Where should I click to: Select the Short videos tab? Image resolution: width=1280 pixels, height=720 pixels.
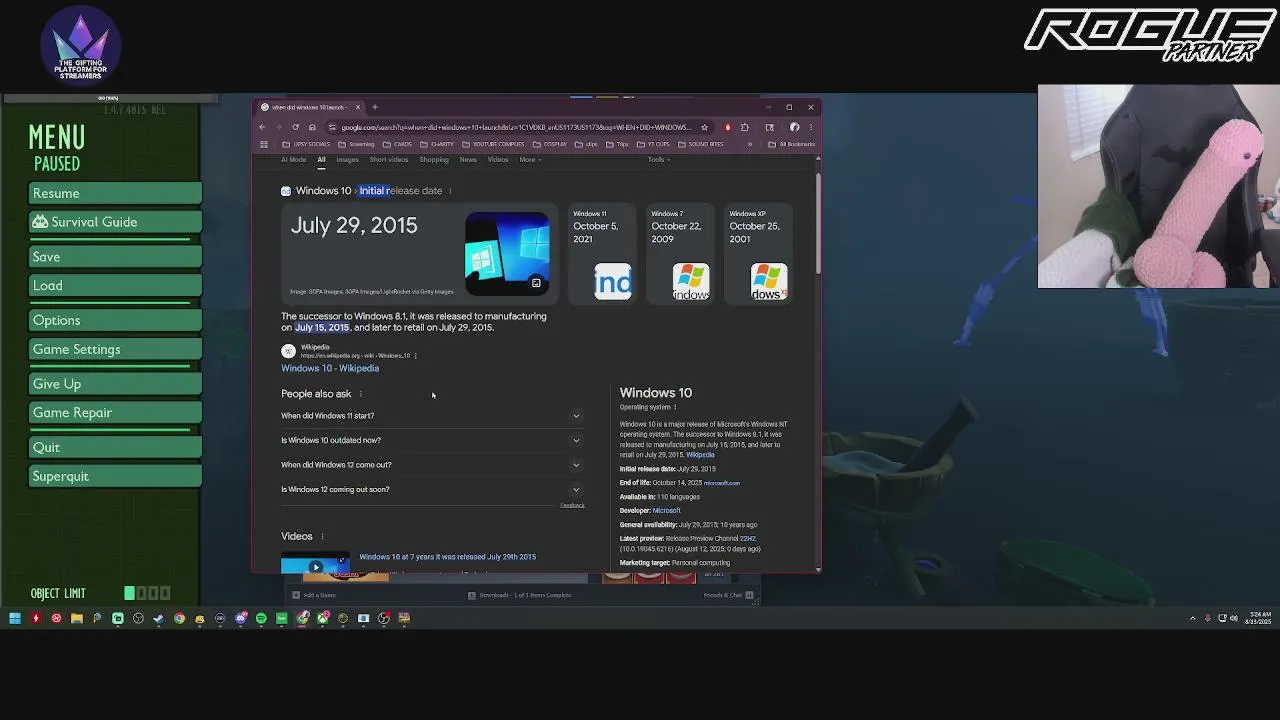tap(389, 160)
